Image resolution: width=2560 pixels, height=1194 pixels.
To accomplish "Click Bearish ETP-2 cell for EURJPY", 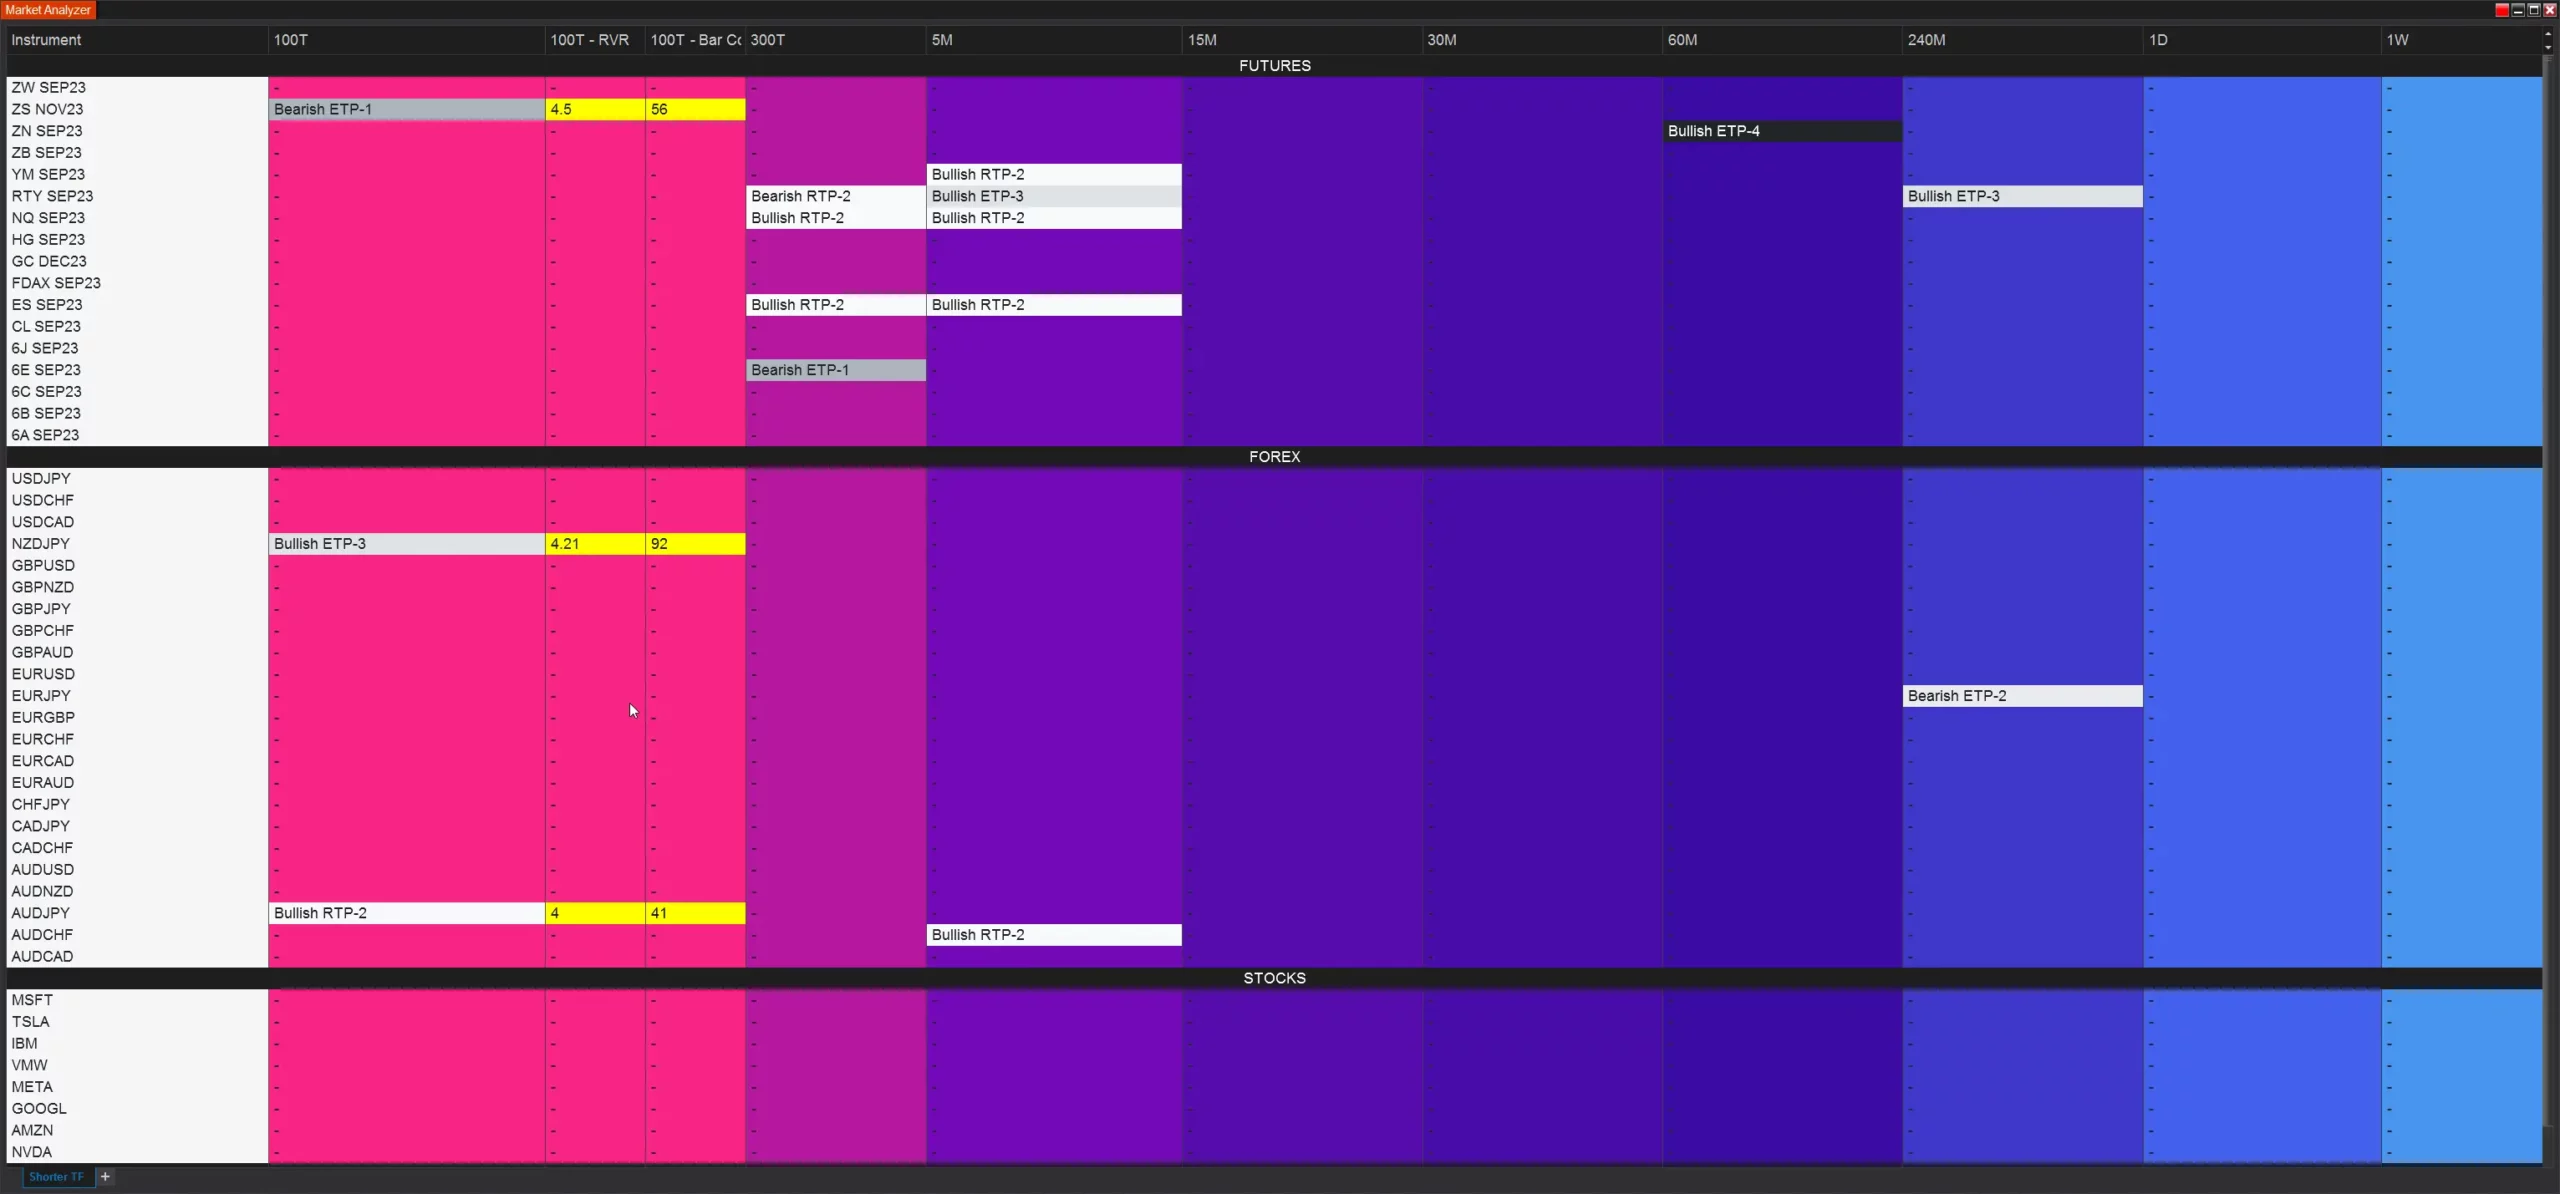I will coord(2020,696).
